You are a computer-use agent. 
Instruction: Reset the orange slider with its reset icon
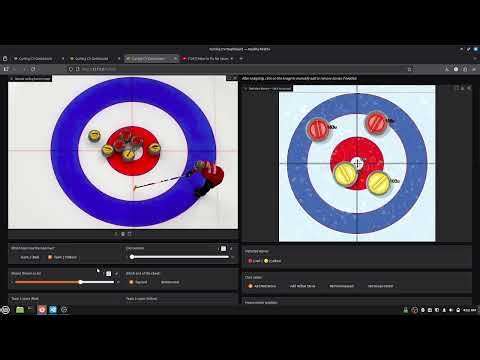pos(116,274)
